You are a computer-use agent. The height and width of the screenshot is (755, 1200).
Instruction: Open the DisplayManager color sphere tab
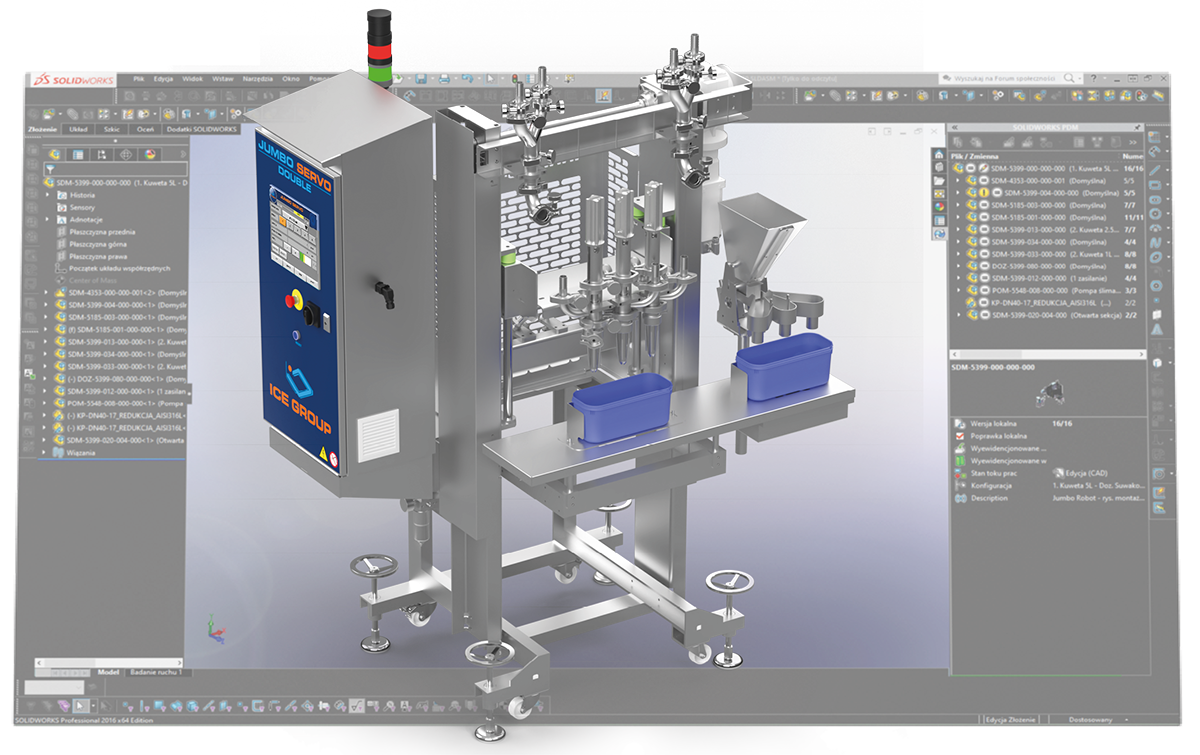point(150,155)
